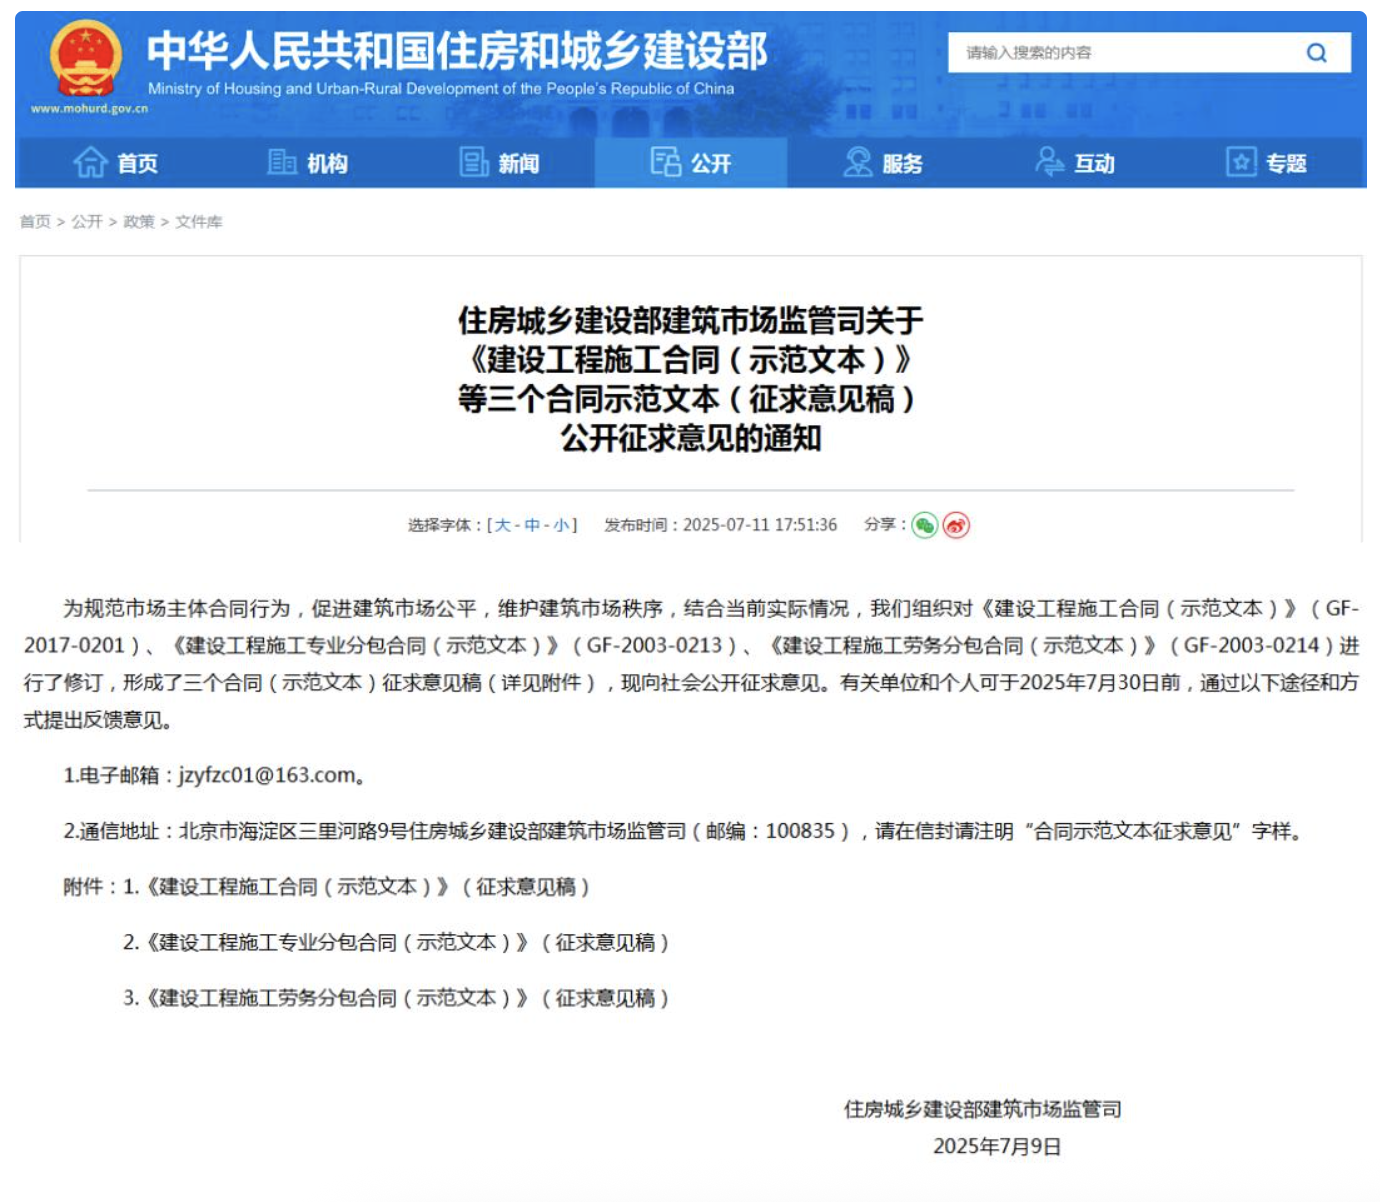This screenshot has height=1202, width=1380.
Task: Click the www.mohurd.gov.cn text
Action: [89, 109]
